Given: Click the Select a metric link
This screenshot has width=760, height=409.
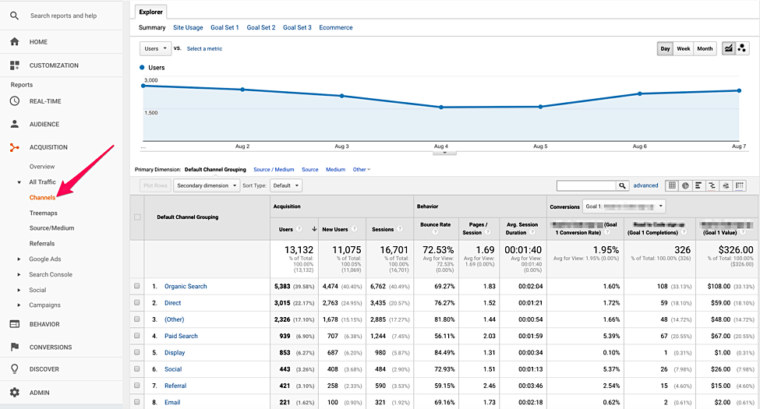Looking at the screenshot, I should click(x=205, y=48).
